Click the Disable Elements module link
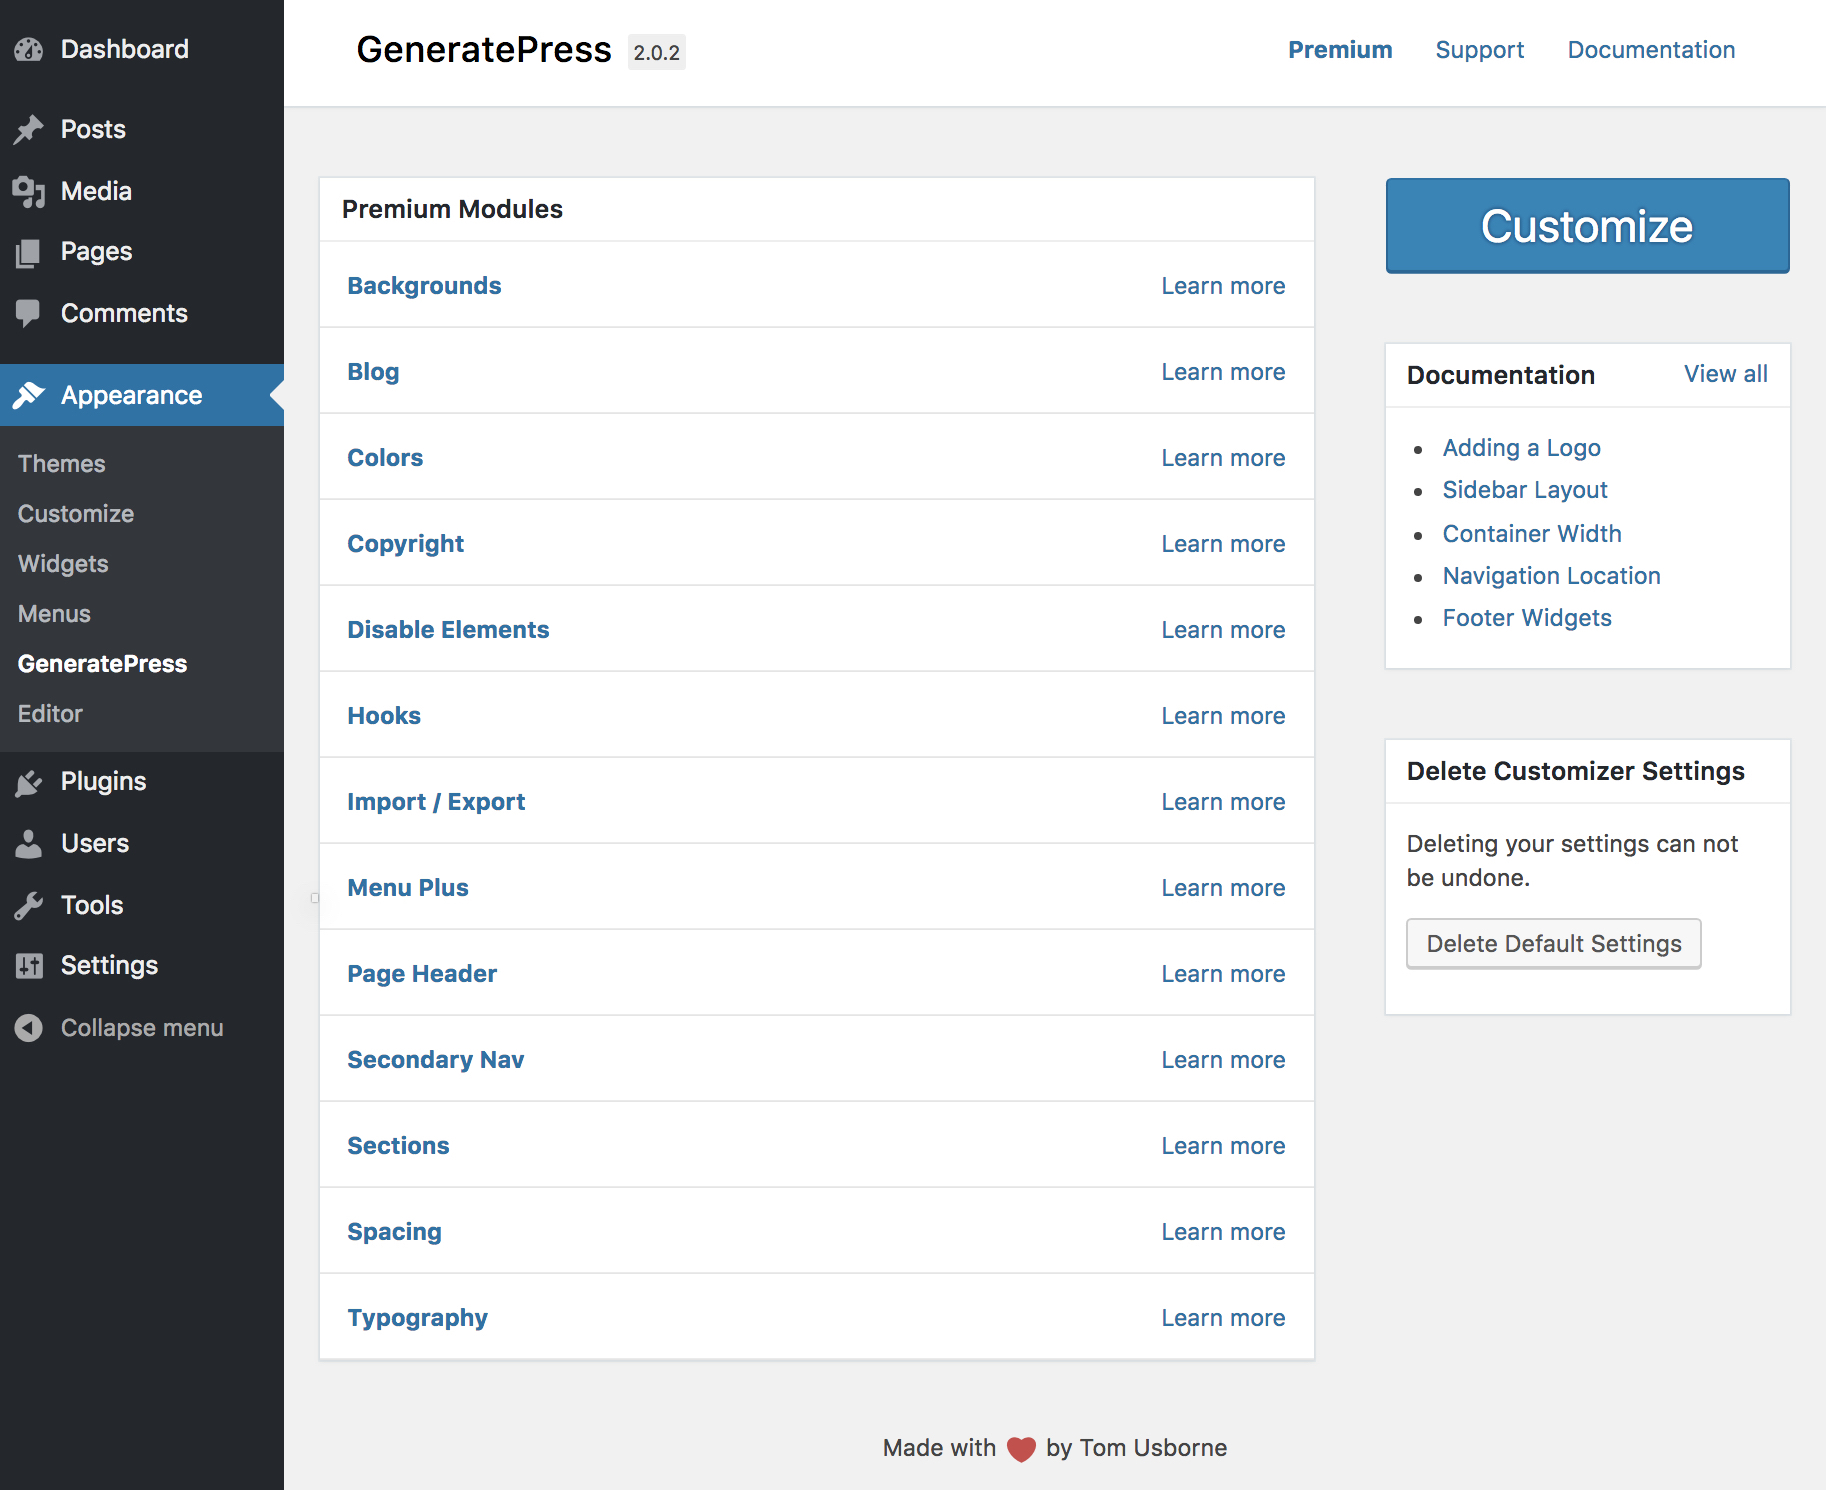1826x1490 pixels. [x=448, y=630]
